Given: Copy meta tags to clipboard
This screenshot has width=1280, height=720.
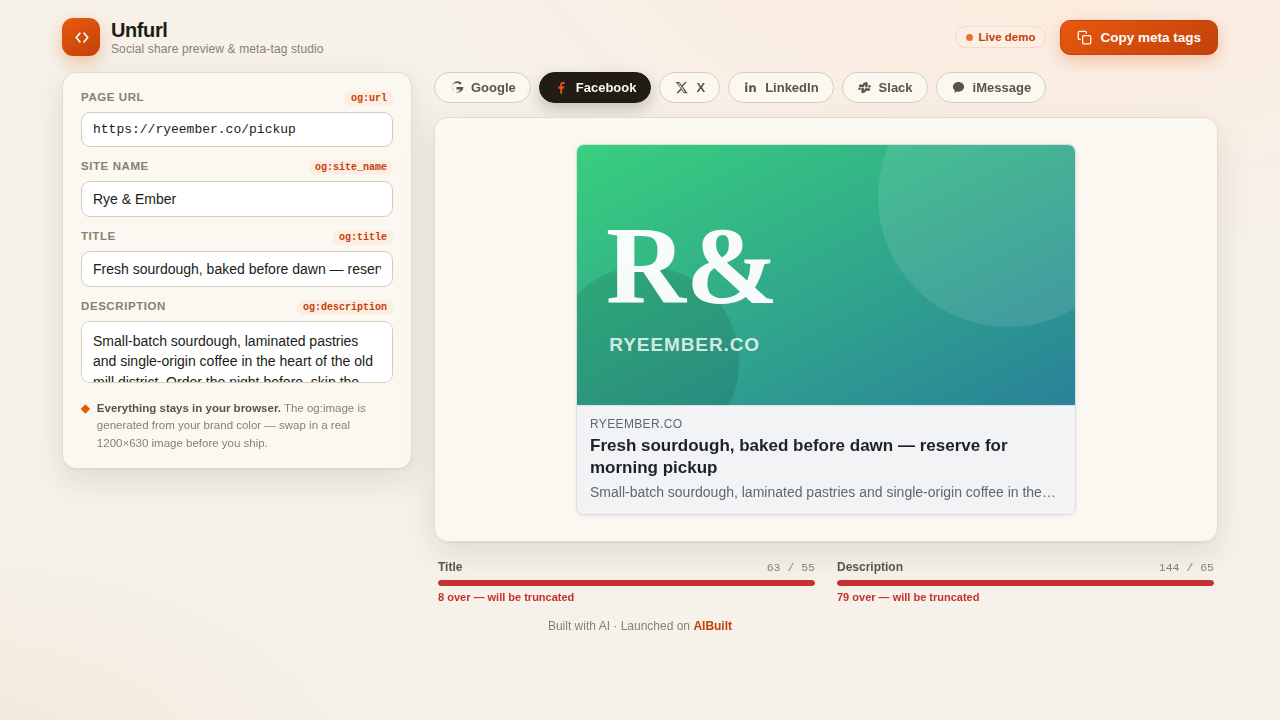Looking at the screenshot, I should point(1139,37).
